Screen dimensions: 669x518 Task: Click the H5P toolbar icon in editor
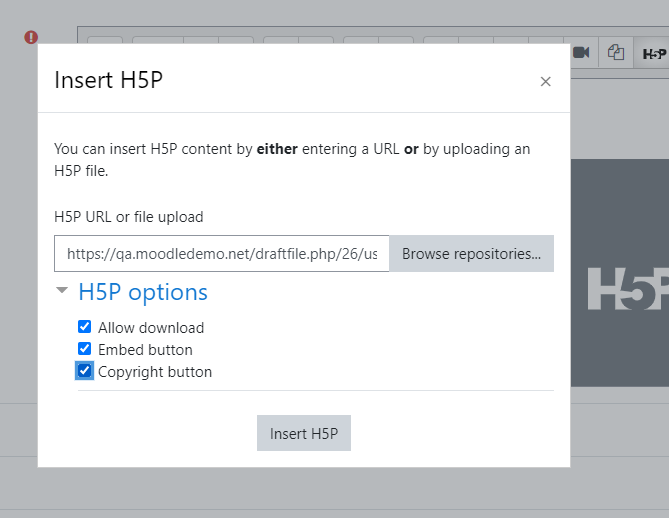pos(654,54)
